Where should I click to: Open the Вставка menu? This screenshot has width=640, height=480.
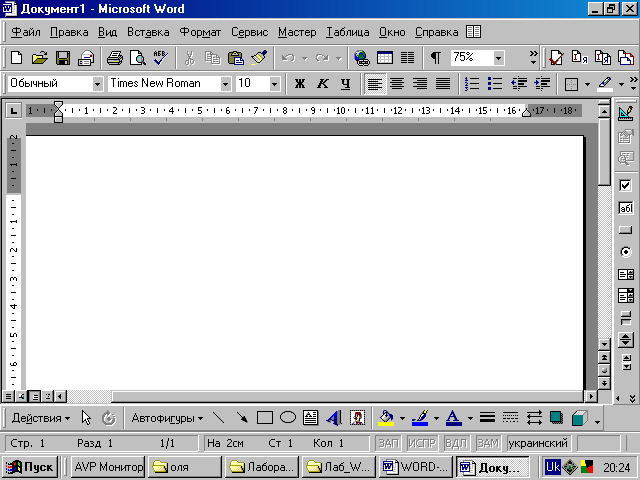[148, 32]
